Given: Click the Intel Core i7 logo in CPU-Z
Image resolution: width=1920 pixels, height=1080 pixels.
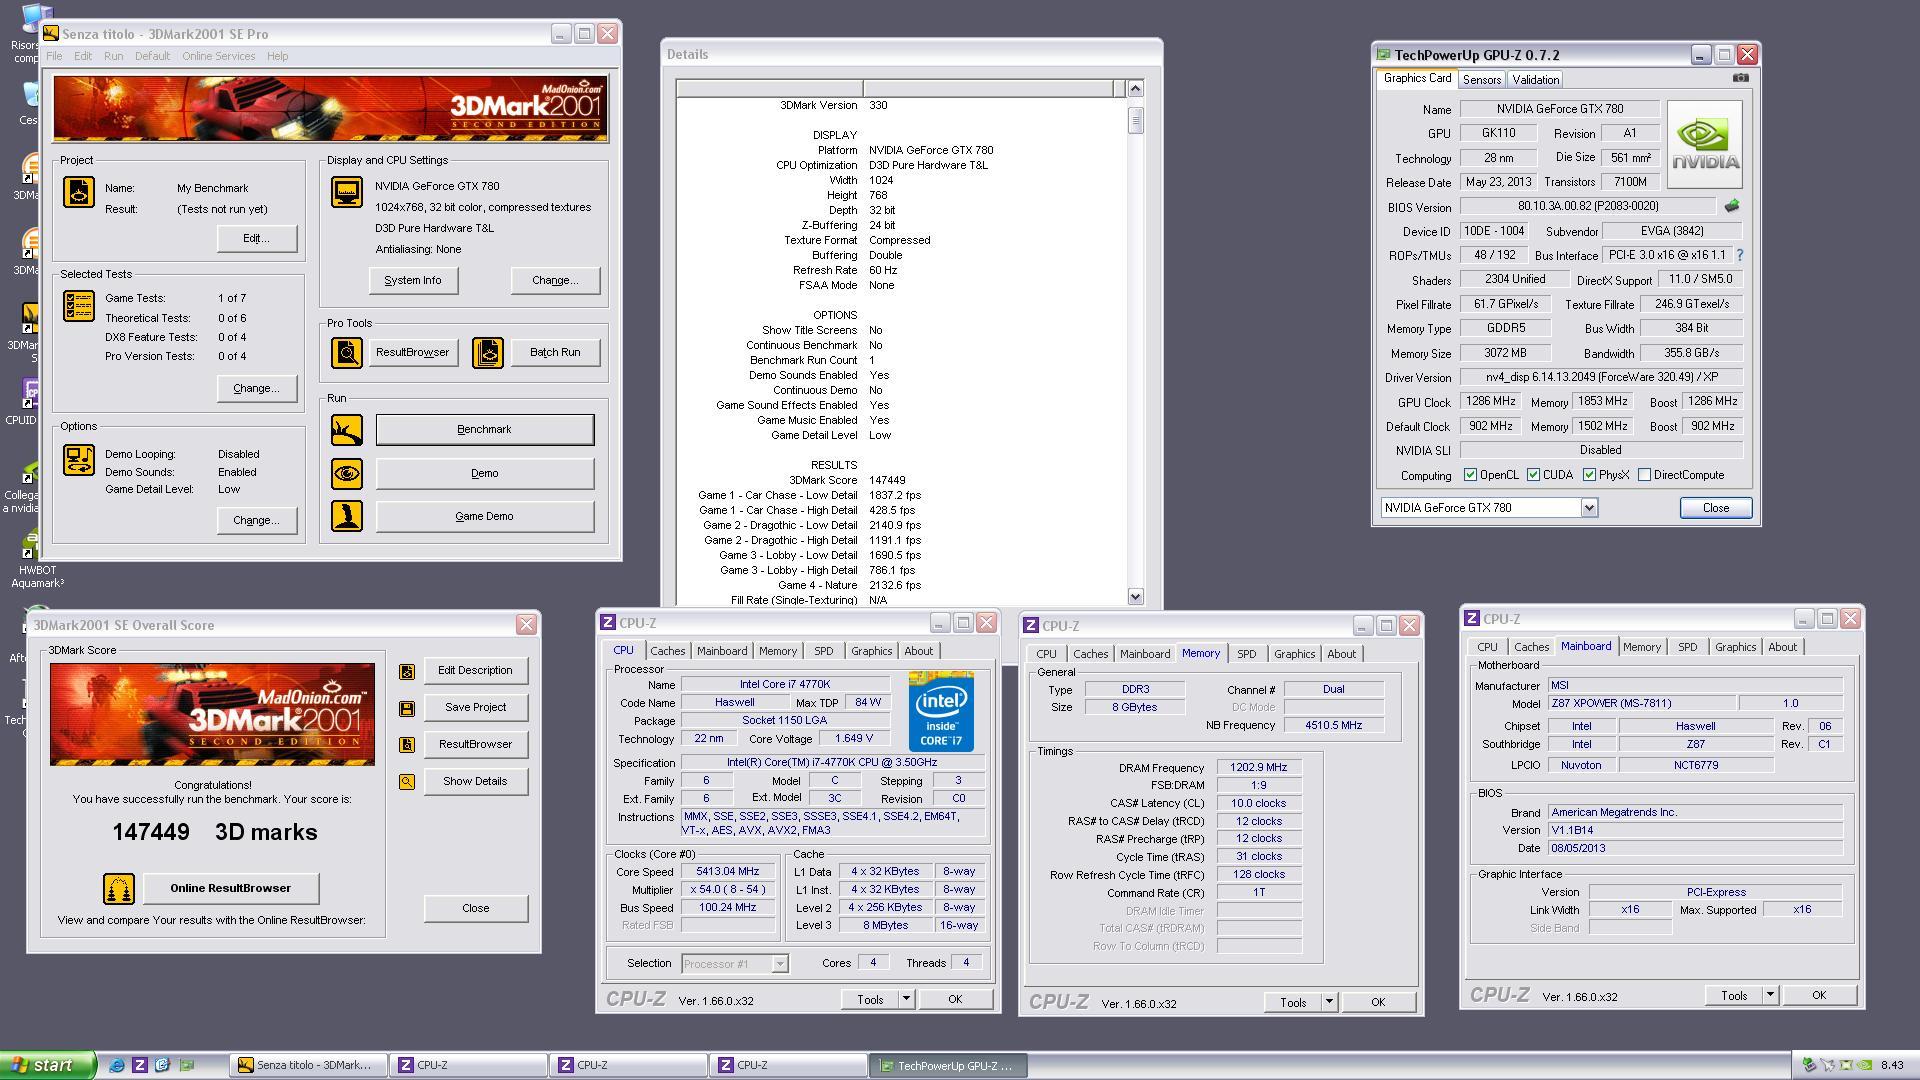Looking at the screenshot, I should pos(941,712).
